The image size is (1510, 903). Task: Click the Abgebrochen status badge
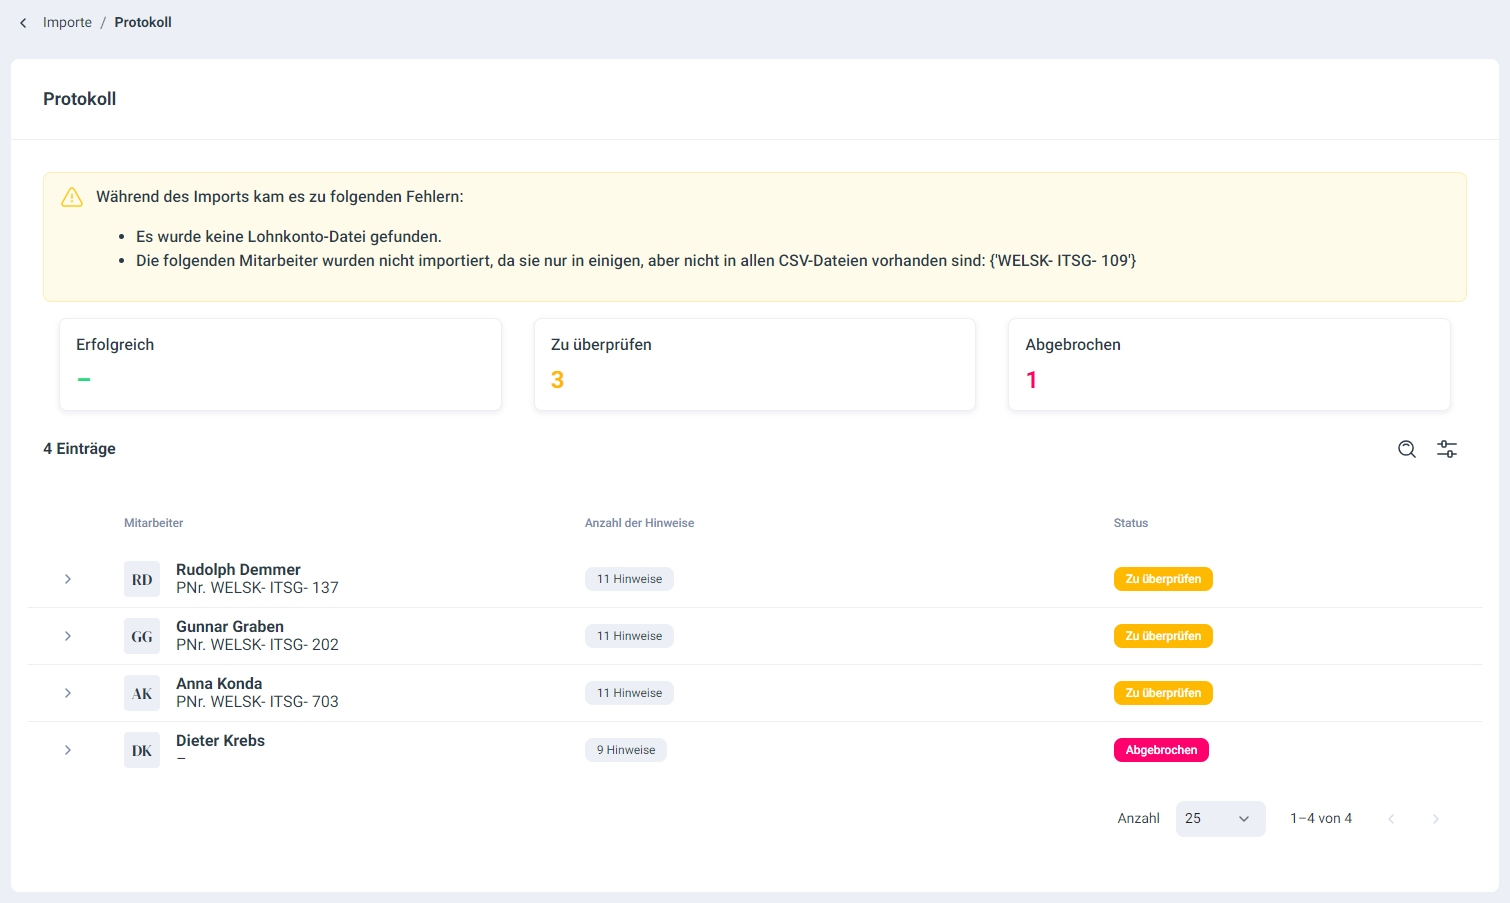coord(1161,750)
